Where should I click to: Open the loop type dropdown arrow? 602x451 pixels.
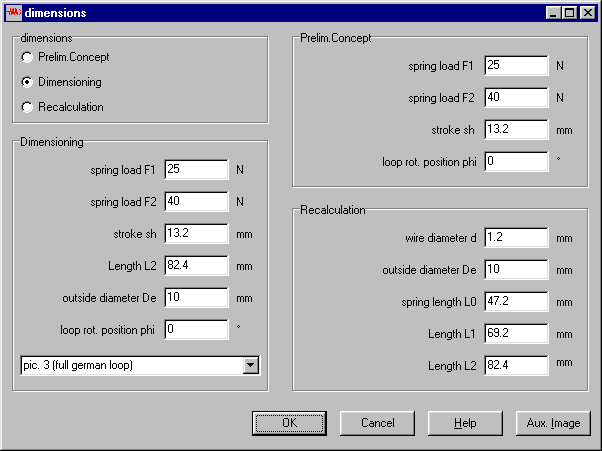[249, 366]
